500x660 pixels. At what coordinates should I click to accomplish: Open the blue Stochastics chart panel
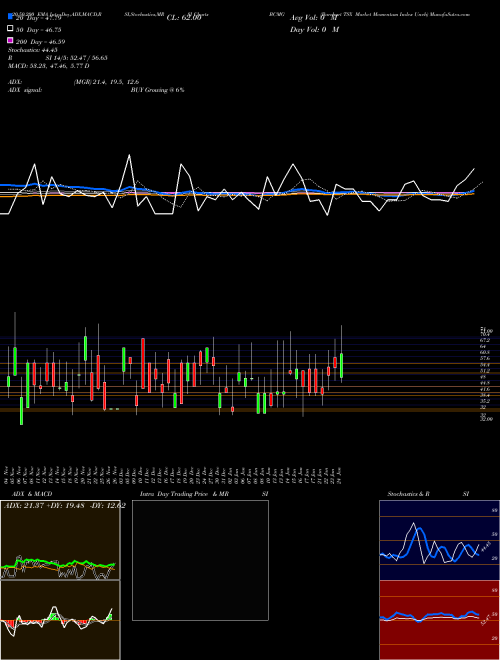click(439, 540)
